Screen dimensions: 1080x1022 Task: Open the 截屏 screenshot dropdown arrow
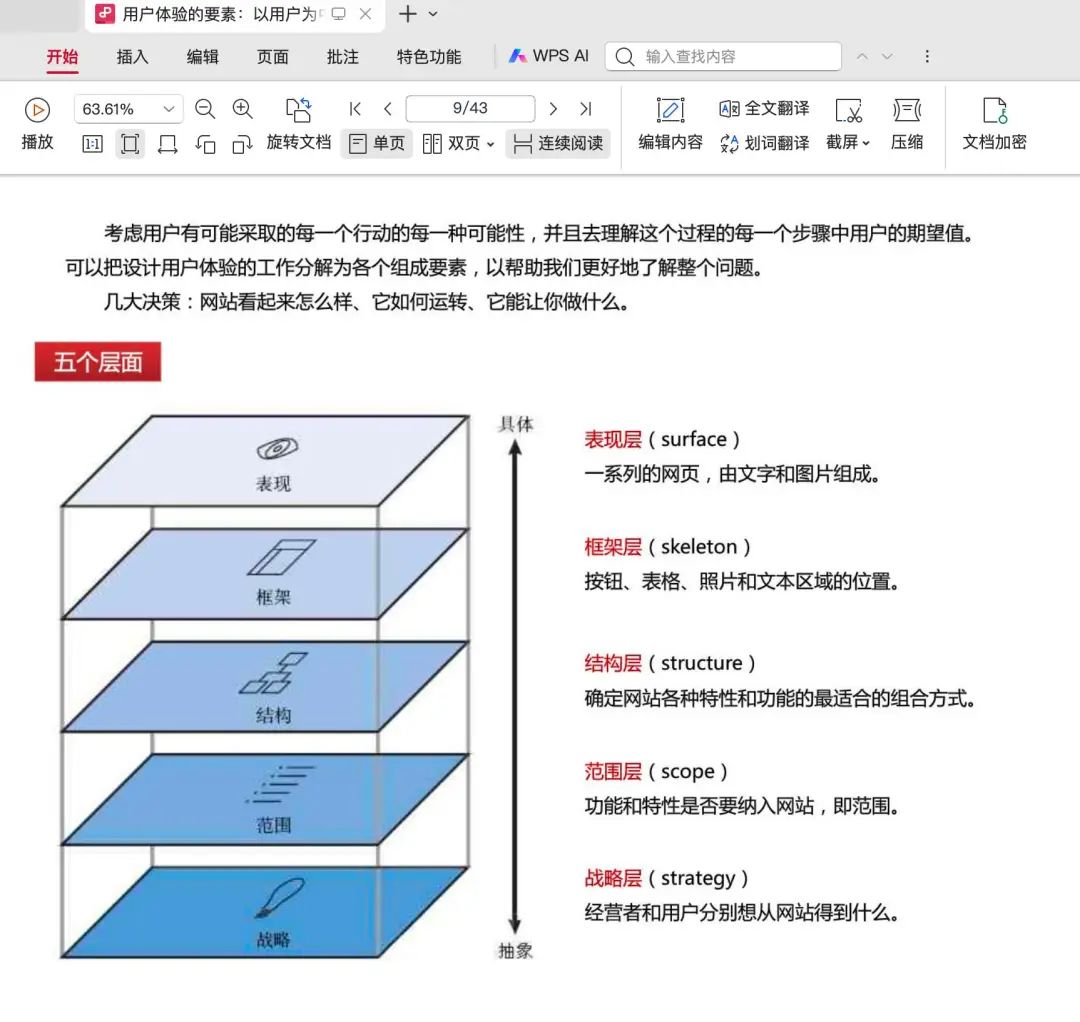(868, 144)
